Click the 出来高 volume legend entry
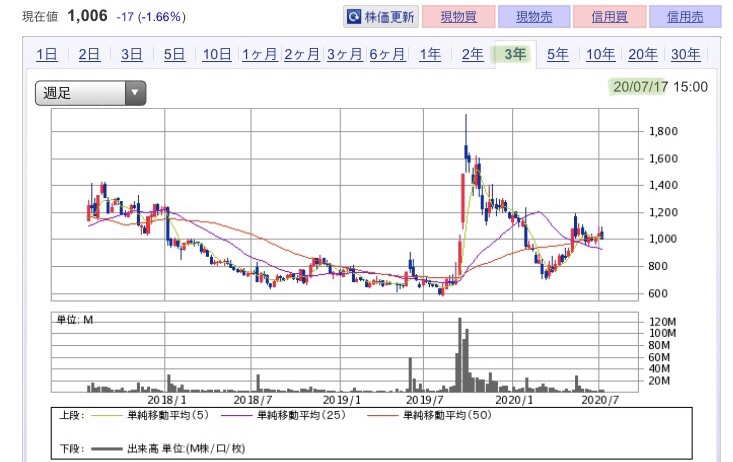 coord(168,449)
